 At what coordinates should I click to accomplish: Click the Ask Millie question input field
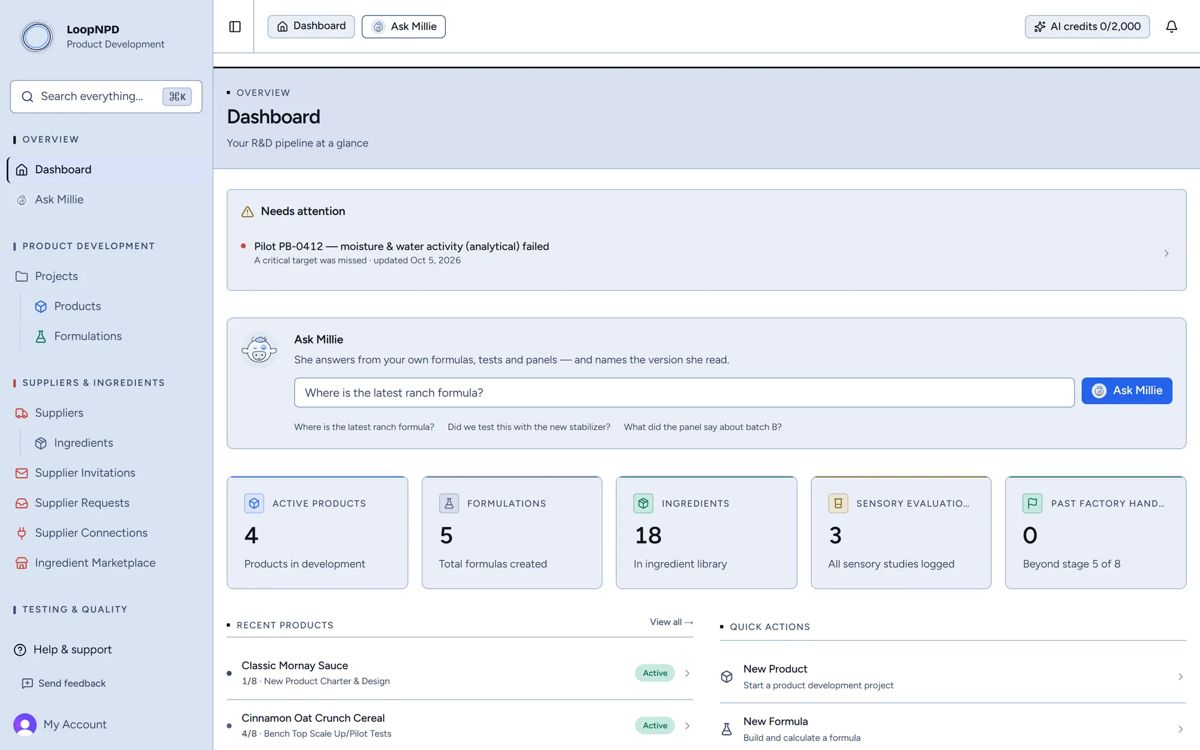coord(684,393)
